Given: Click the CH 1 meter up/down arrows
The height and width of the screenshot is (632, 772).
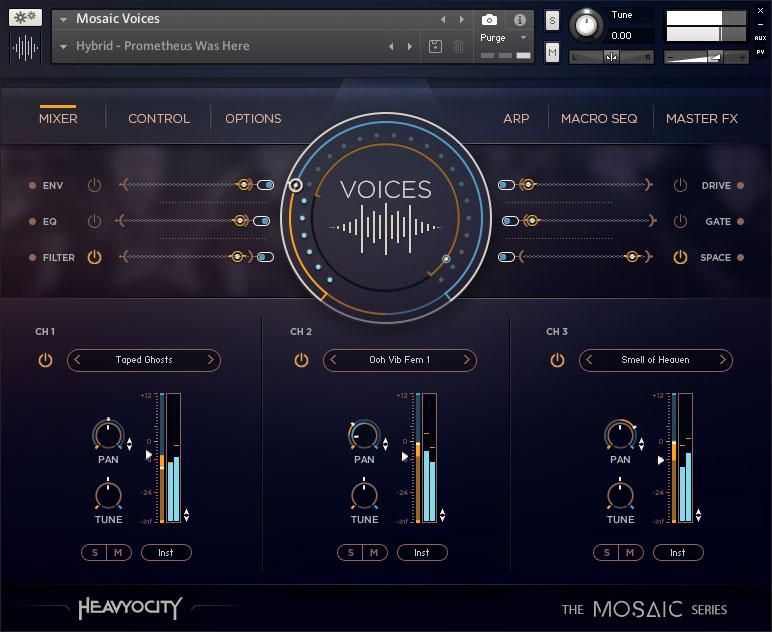Looking at the screenshot, I should 187,515.
